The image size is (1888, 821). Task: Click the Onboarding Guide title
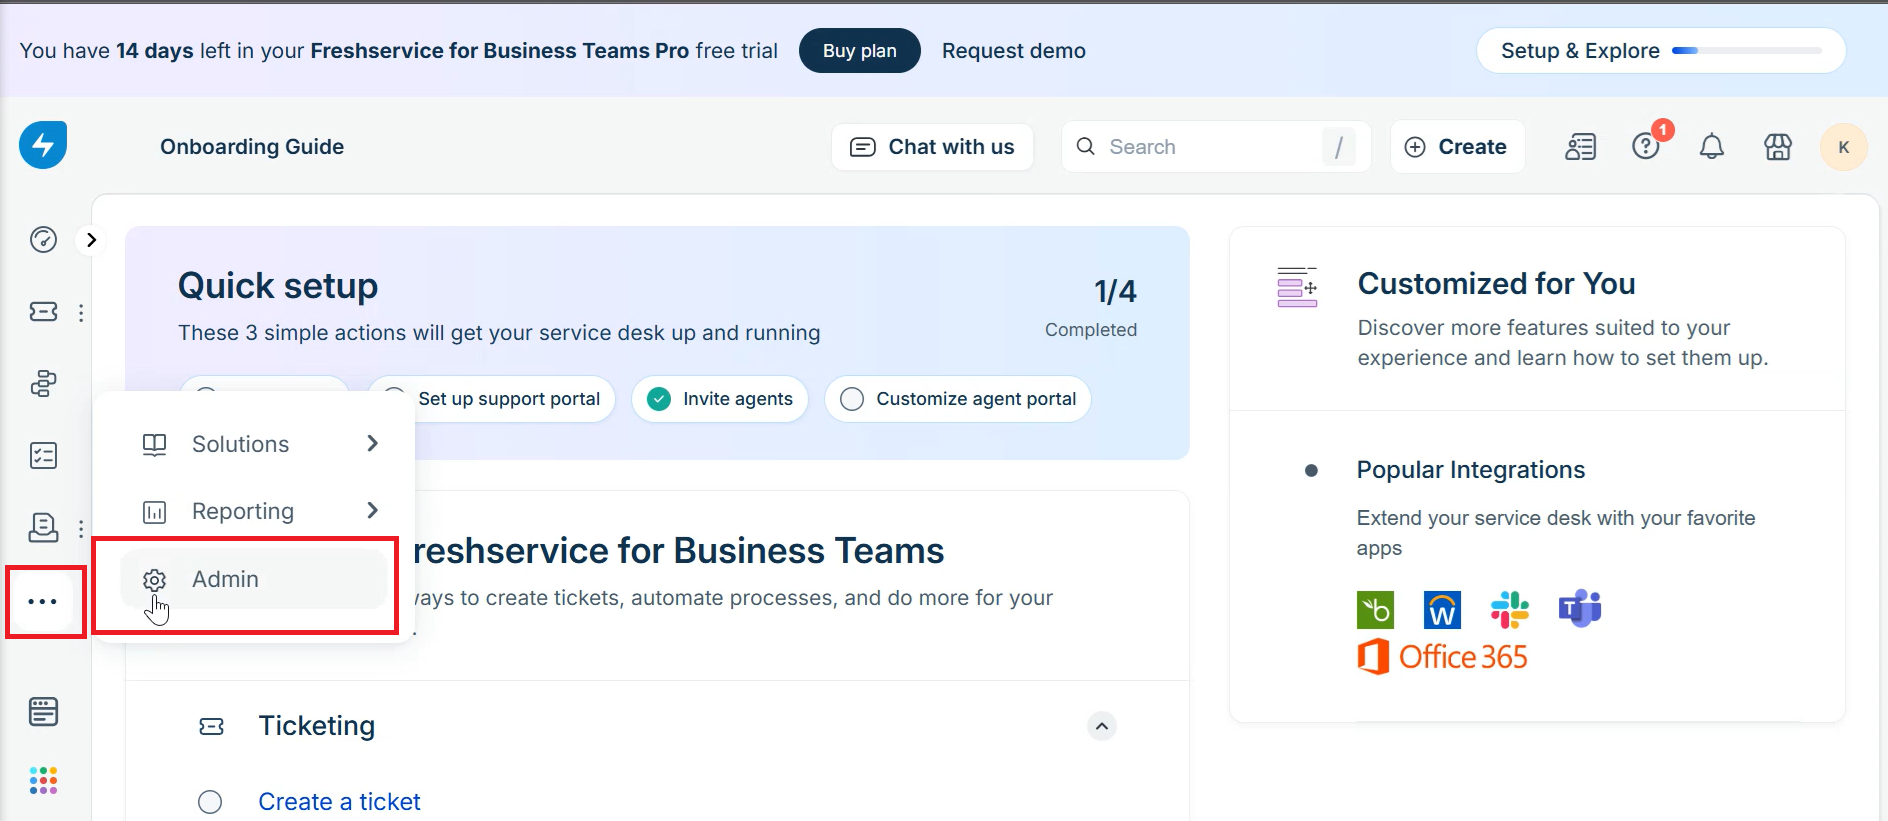pos(252,147)
